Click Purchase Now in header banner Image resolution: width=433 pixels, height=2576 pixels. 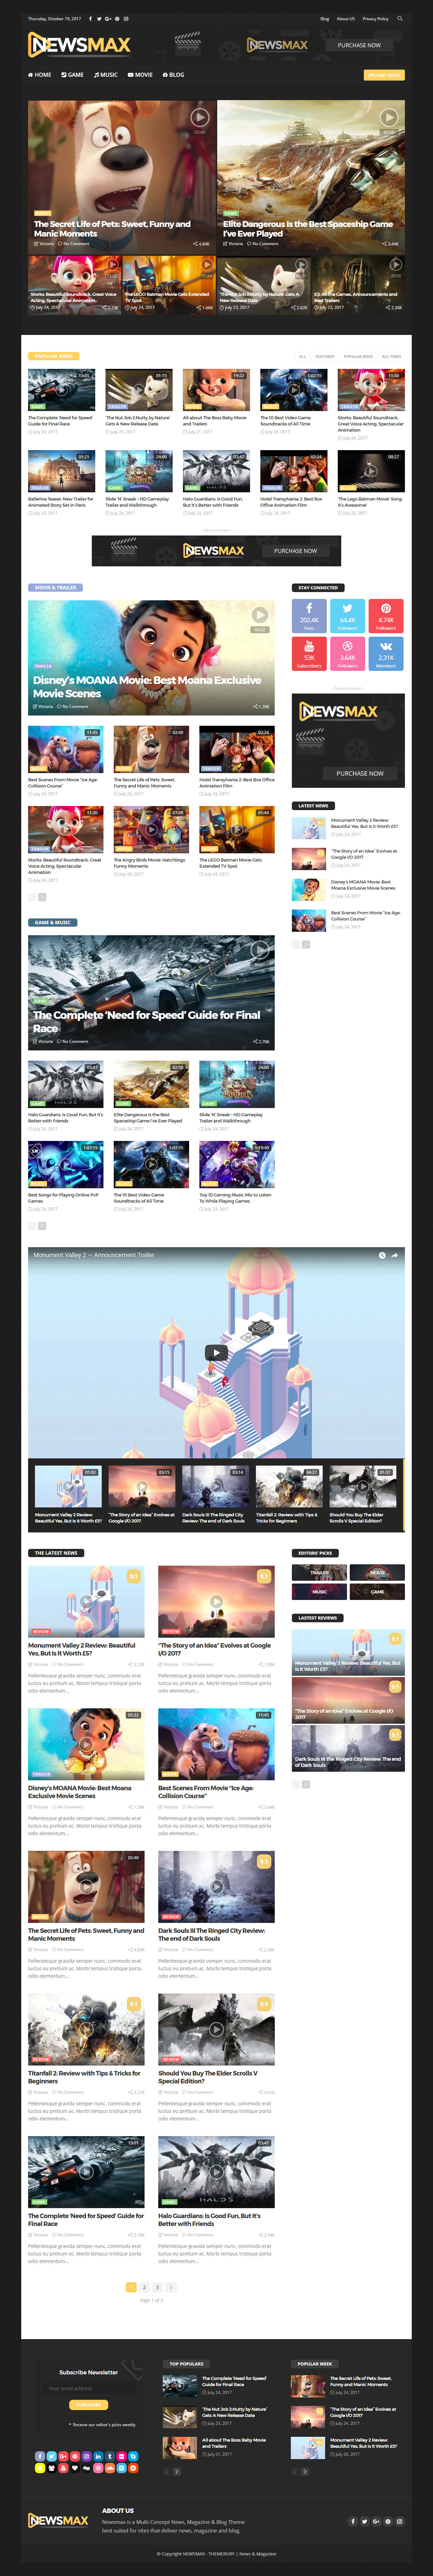tap(359, 45)
